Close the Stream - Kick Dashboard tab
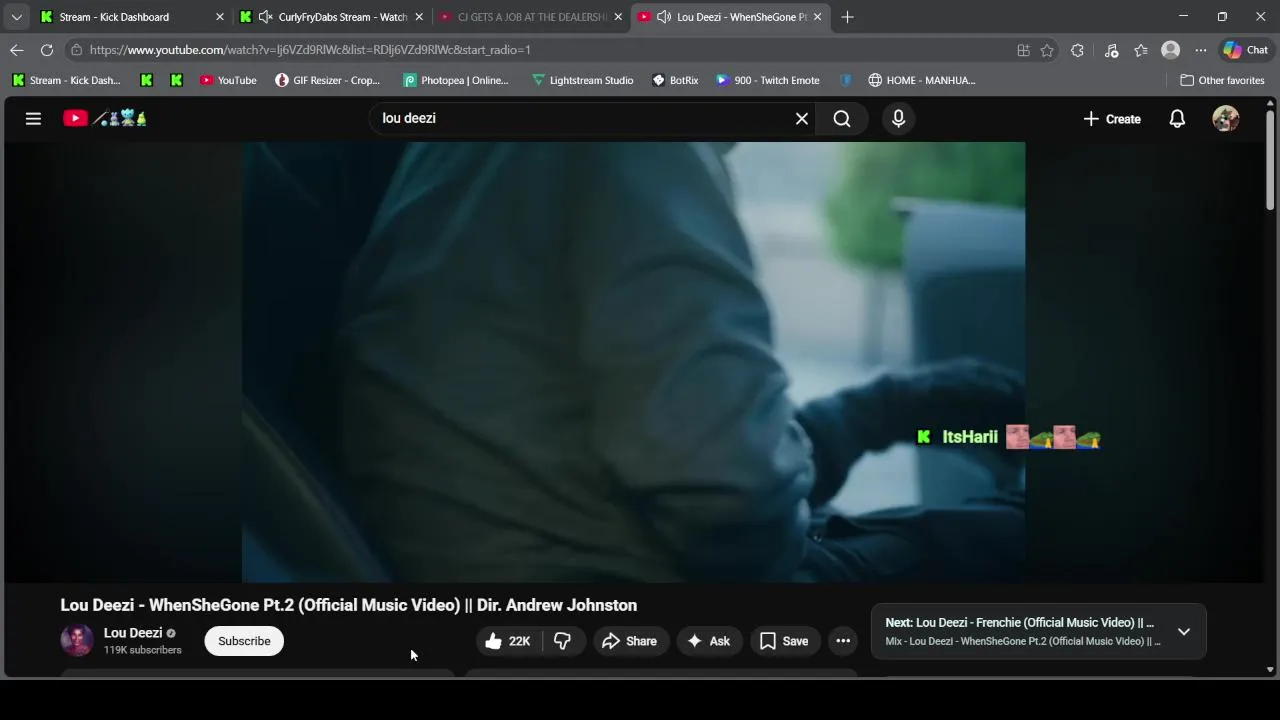Screen dimensions: 1280x720 [220, 17]
